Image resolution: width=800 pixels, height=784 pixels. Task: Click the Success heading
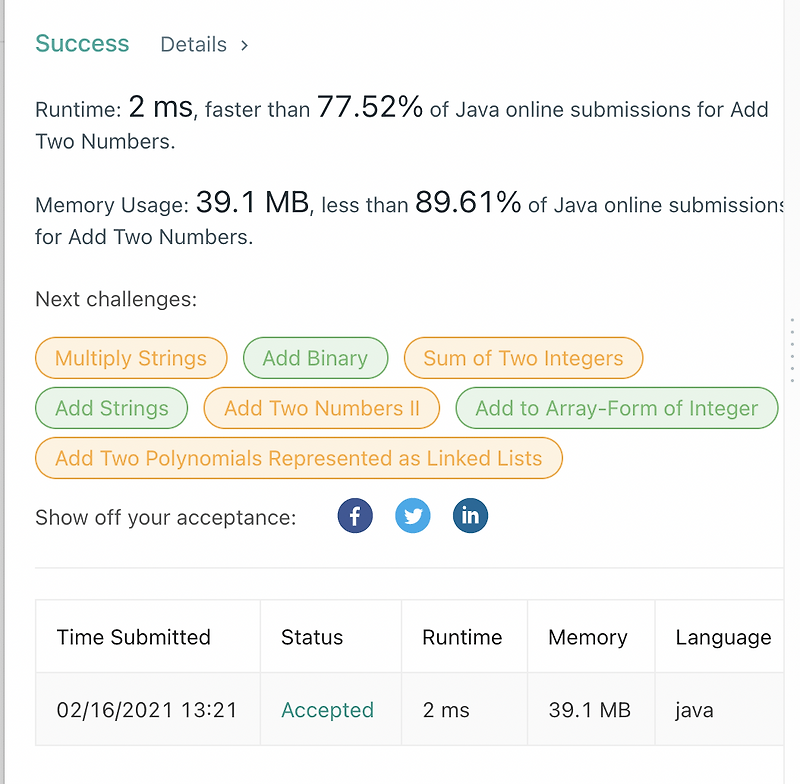coord(82,44)
